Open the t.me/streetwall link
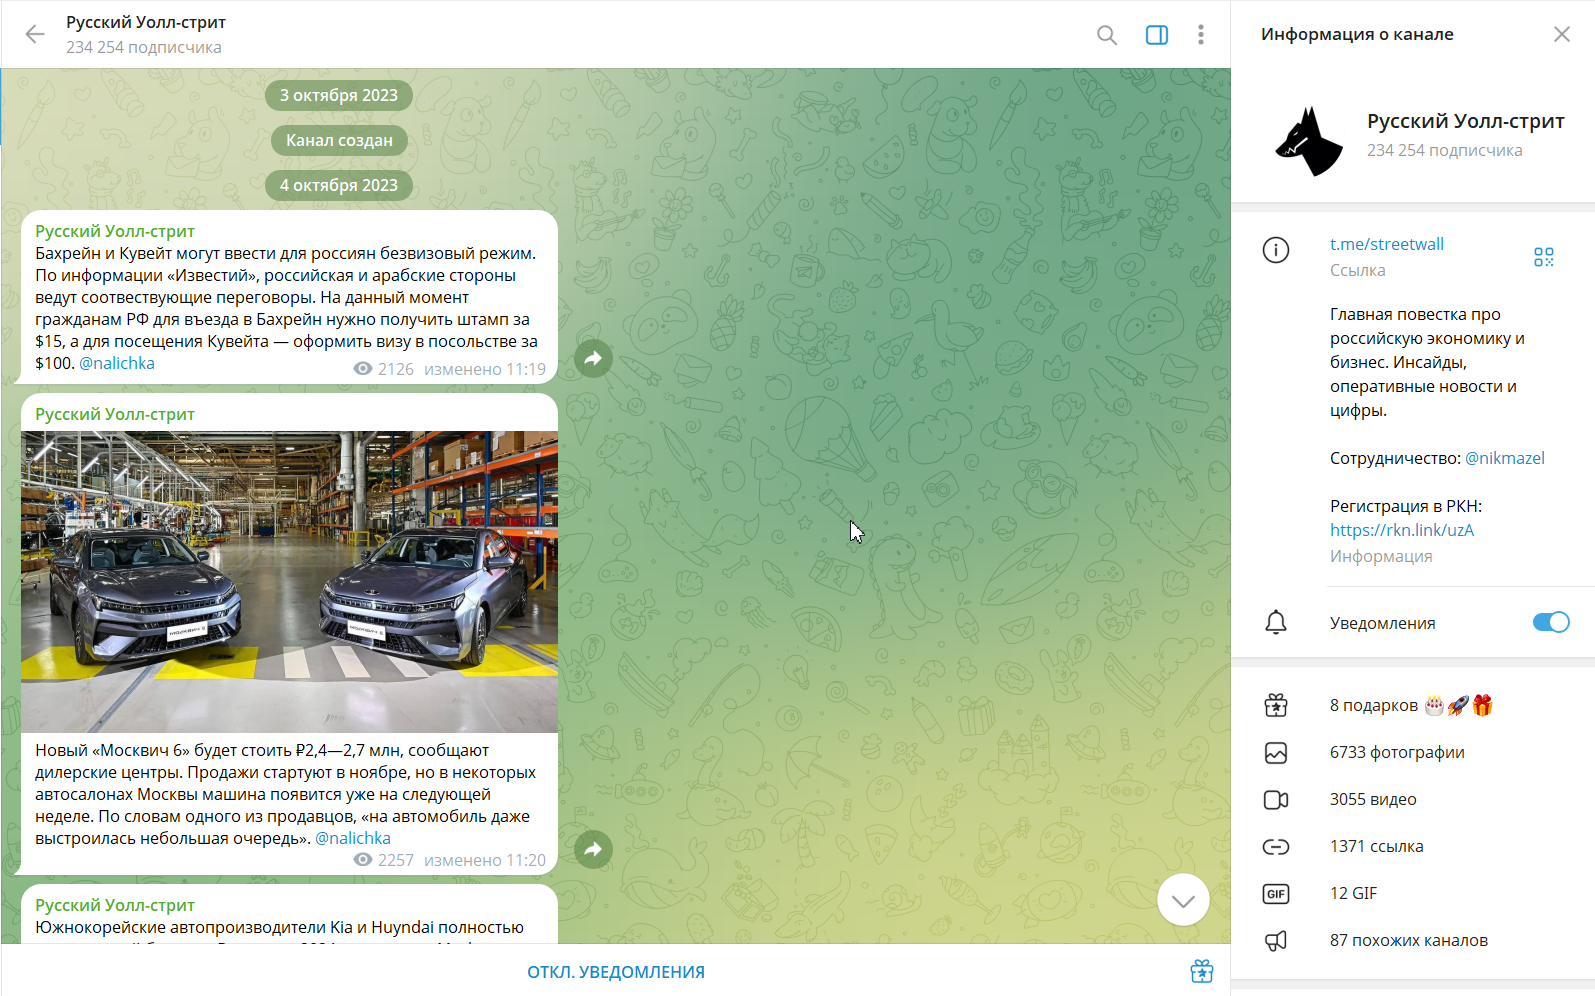Viewport: 1595px width, 996px height. (1386, 244)
